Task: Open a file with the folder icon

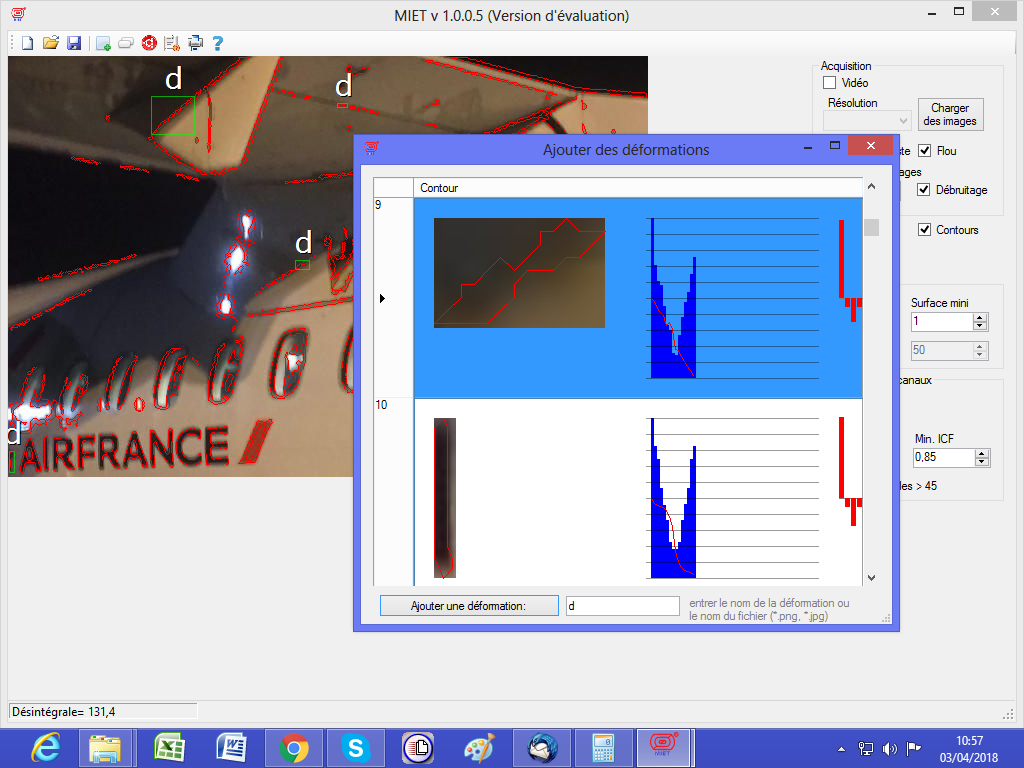Action: [51, 43]
